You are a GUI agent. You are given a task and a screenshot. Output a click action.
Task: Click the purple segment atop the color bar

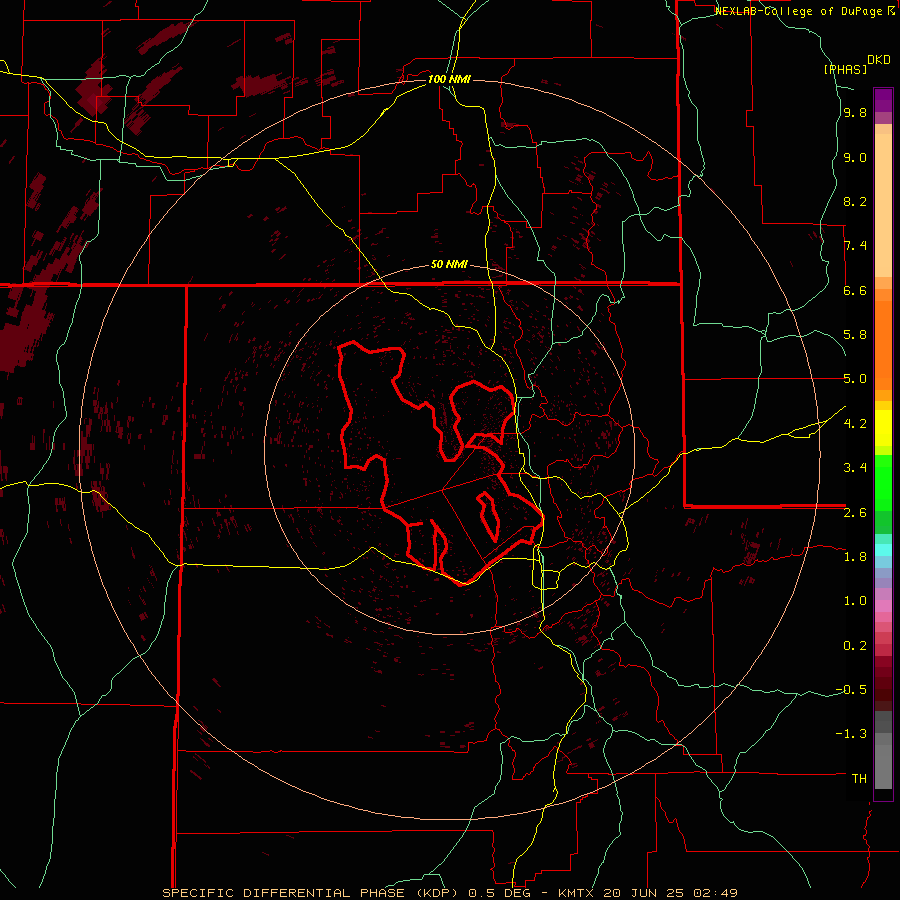[883, 100]
